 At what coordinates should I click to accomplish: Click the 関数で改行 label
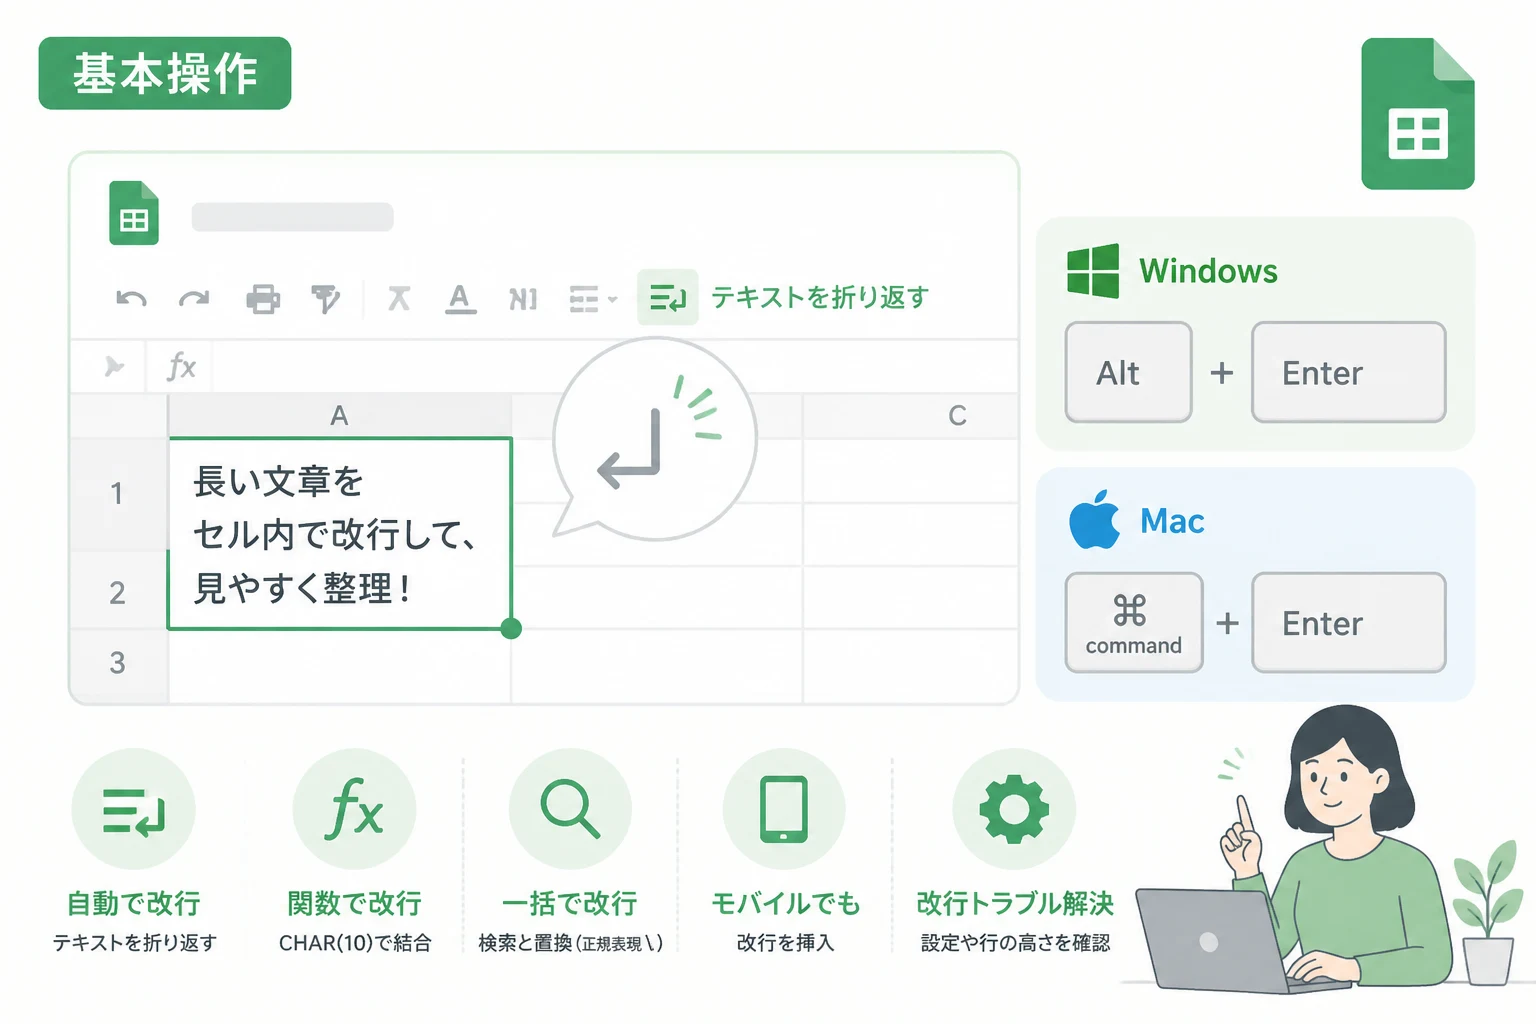click(354, 903)
